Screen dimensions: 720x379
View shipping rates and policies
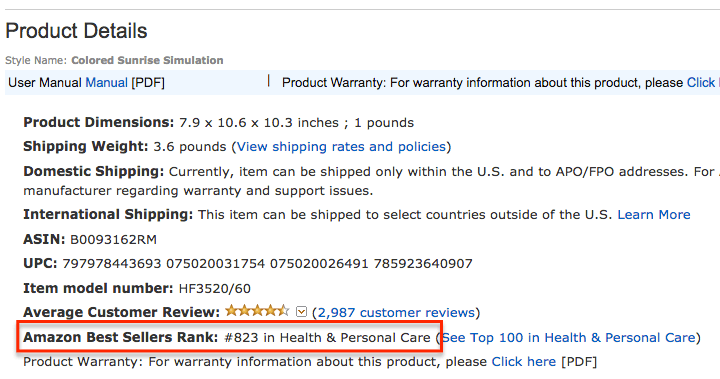(x=342, y=147)
